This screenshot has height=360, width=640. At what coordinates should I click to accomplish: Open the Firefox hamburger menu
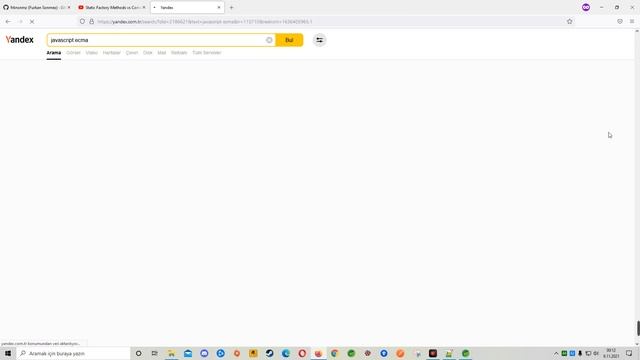632,22
